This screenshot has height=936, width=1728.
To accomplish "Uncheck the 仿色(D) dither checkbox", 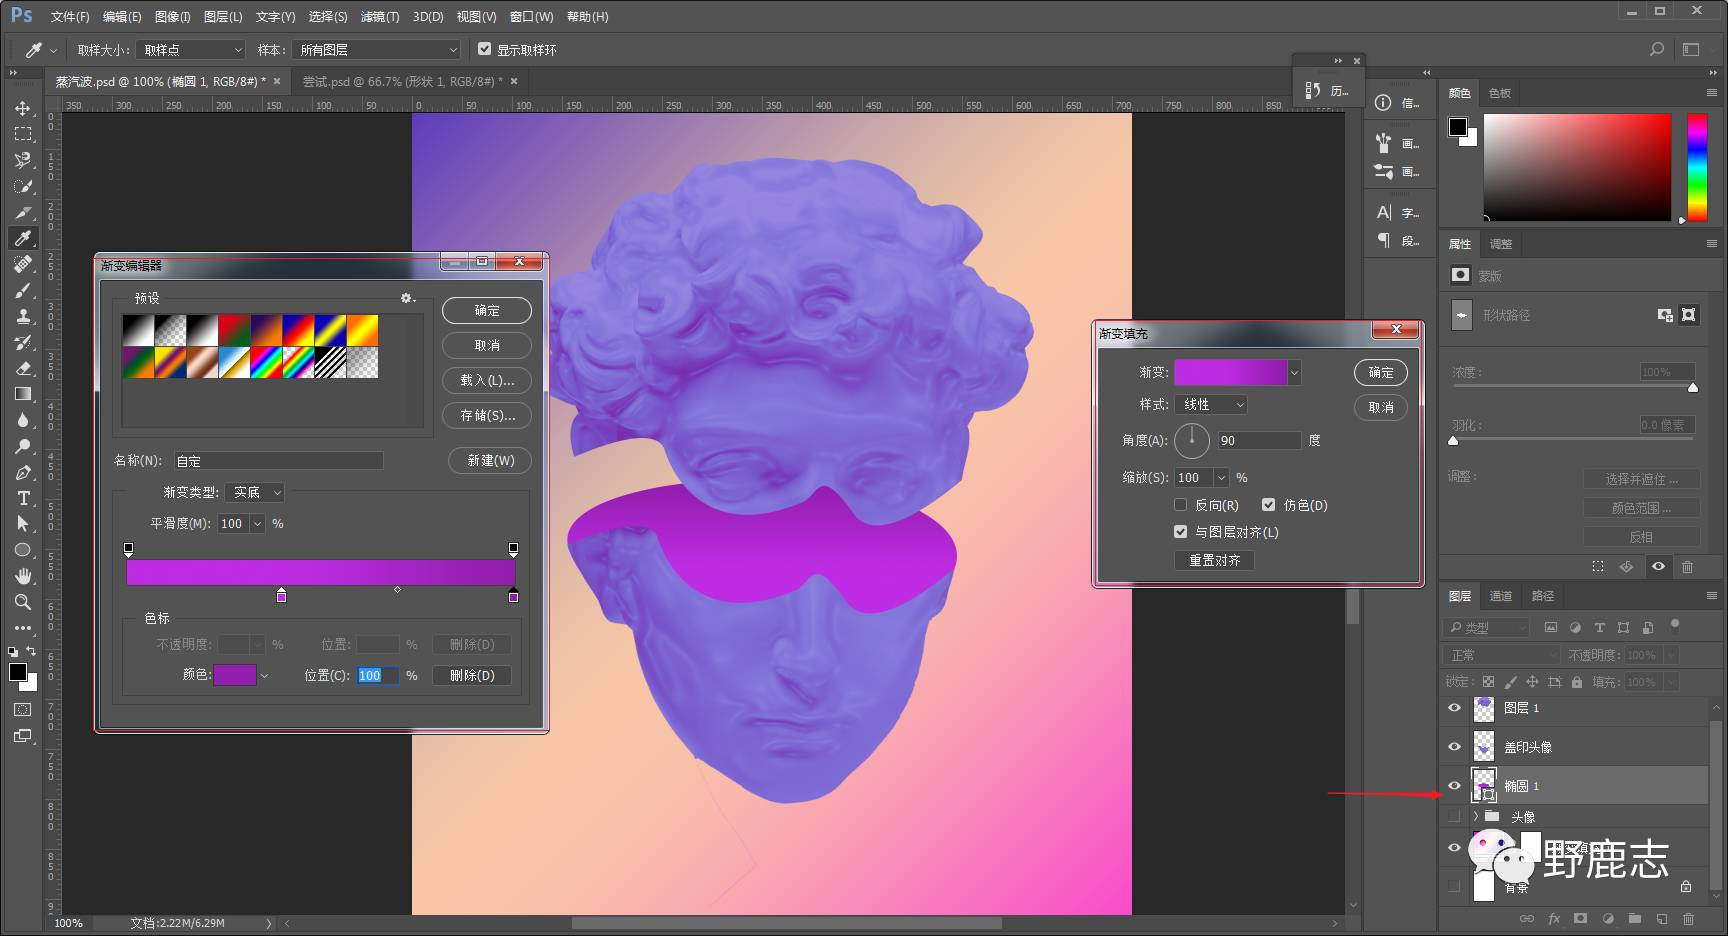I will pos(1268,505).
